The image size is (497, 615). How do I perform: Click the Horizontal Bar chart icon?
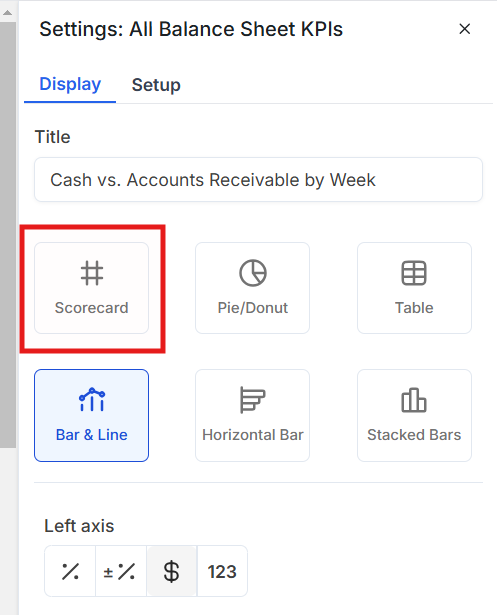point(253,400)
